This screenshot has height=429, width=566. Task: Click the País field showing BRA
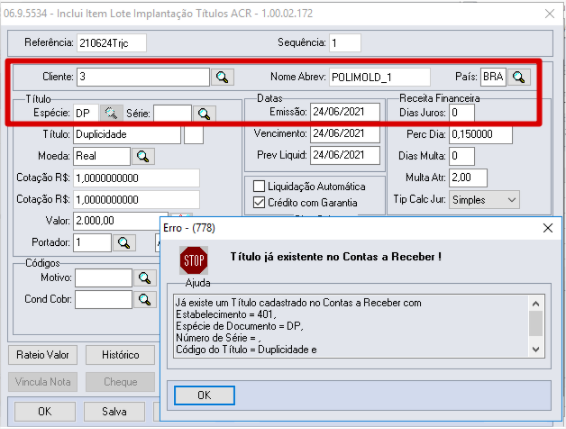tap(493, 77)
